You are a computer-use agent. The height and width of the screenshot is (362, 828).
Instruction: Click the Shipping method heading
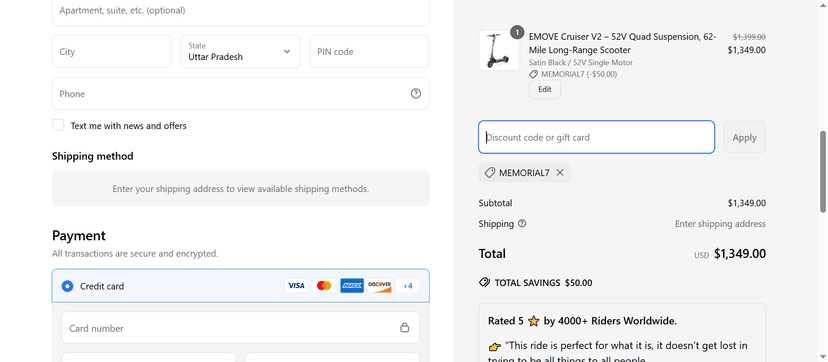[92, 156]
